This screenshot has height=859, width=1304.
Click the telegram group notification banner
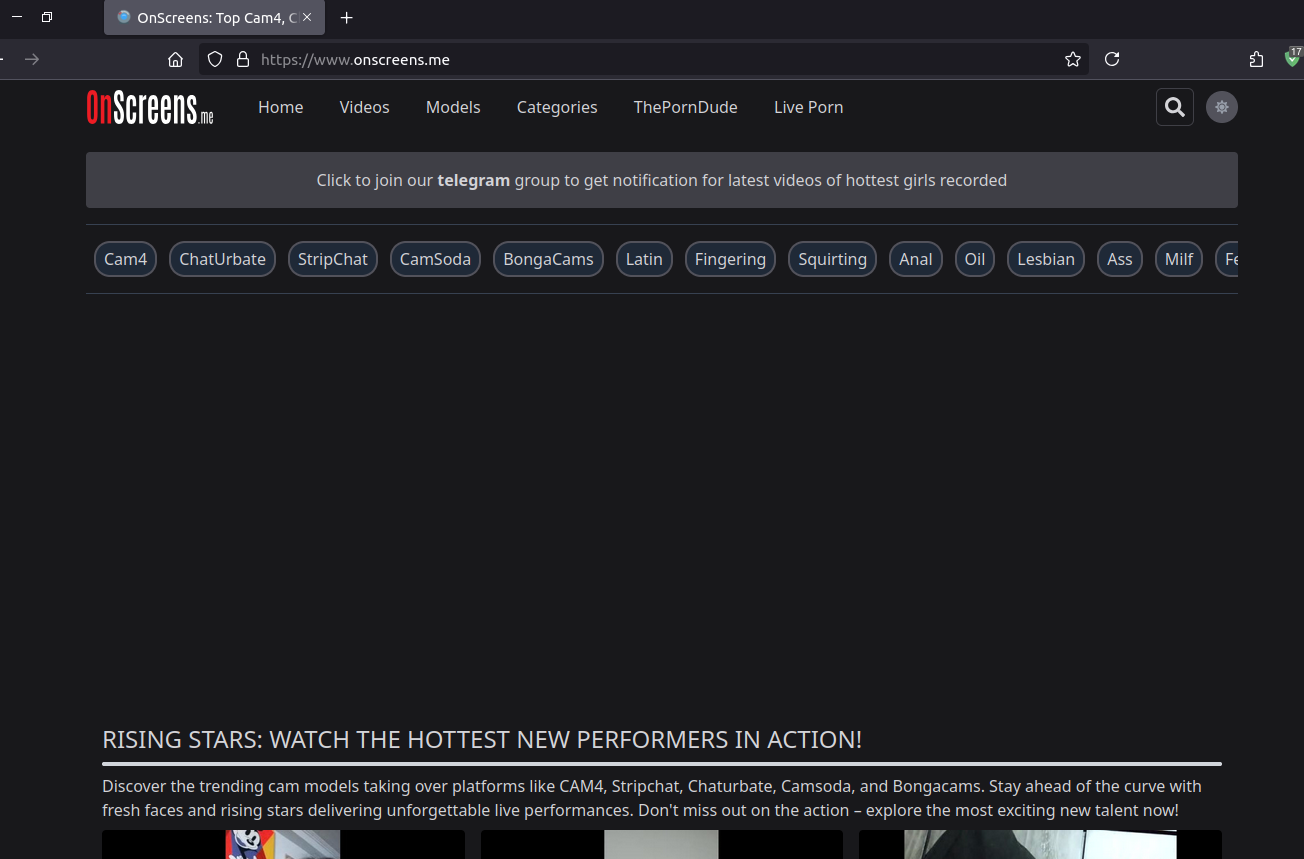661,180
